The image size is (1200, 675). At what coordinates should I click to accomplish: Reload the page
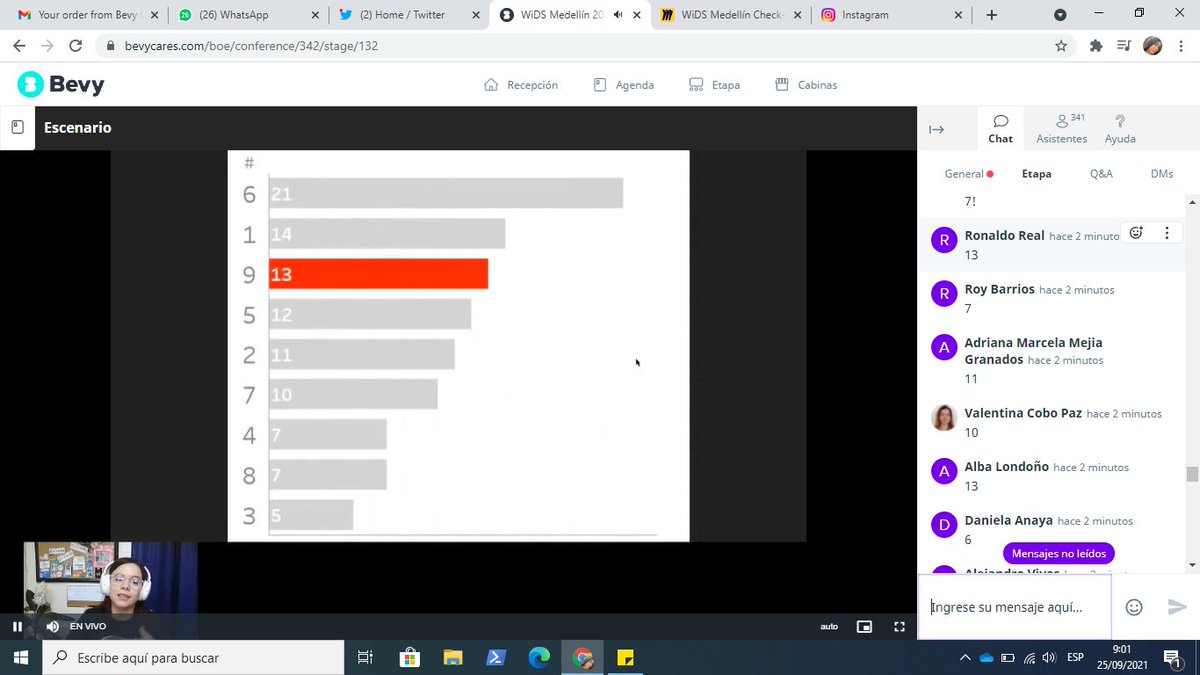76,46
